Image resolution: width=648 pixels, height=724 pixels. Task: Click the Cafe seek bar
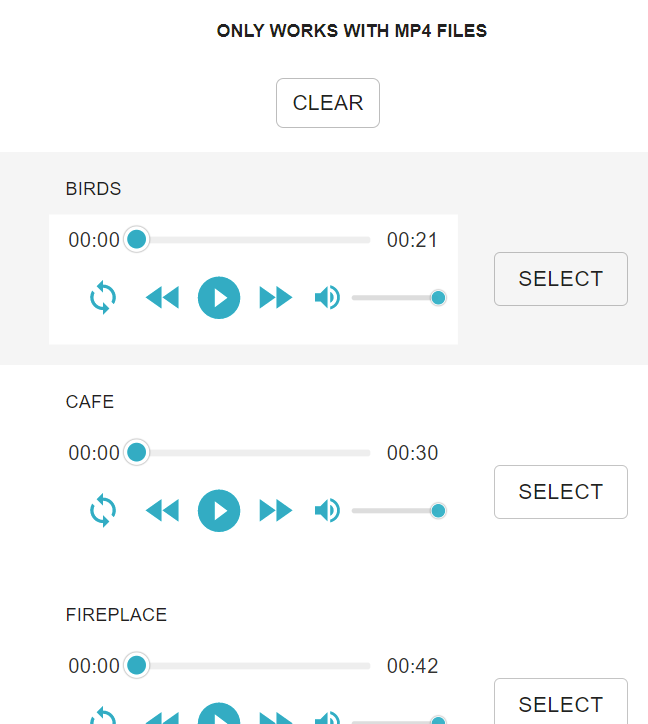pyautogui.click(x=253, y=453)
